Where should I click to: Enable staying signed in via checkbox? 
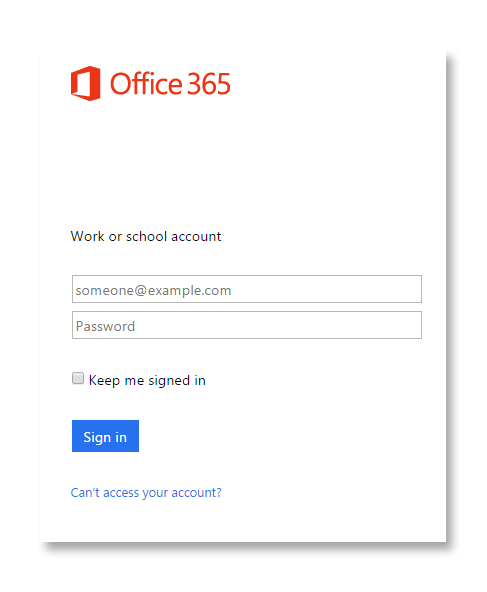78,378
